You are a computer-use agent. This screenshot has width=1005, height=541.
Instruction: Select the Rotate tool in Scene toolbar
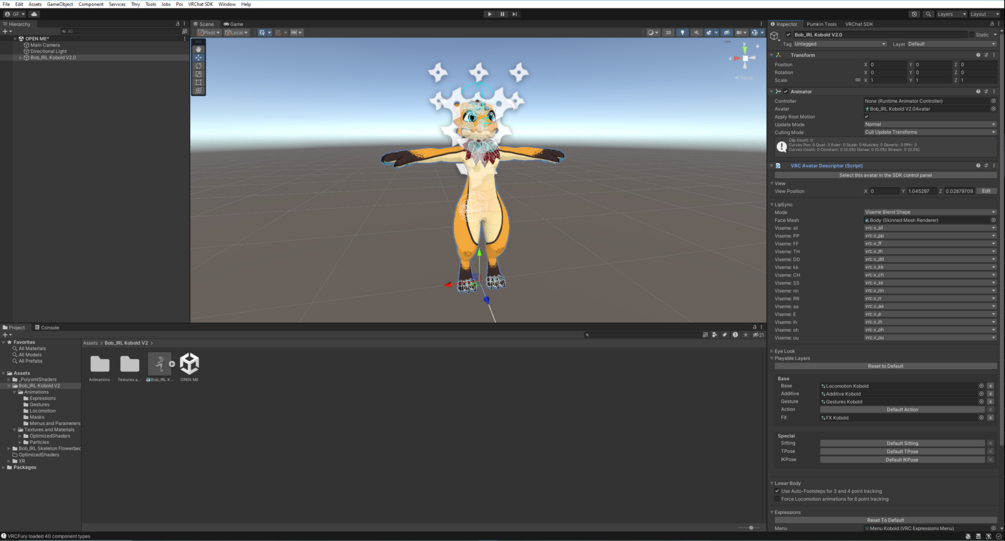tap(199, 66)
